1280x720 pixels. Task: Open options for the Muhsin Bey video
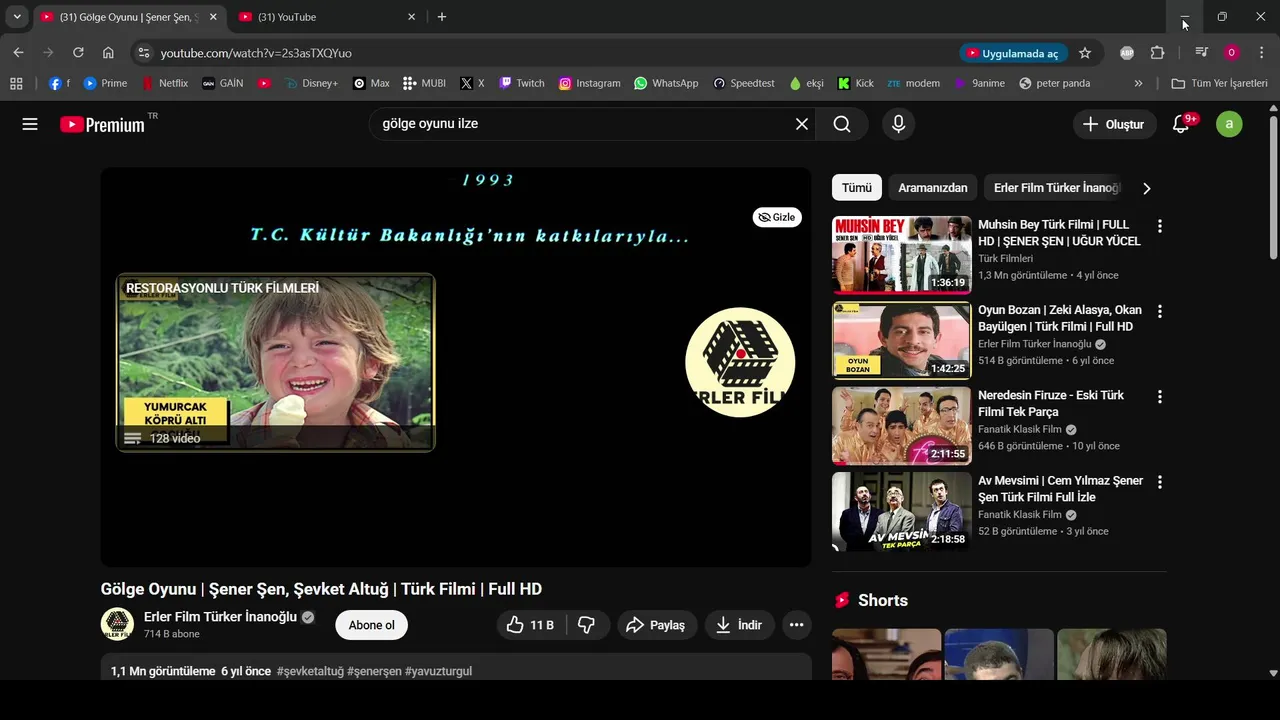tap(1159, 226)
